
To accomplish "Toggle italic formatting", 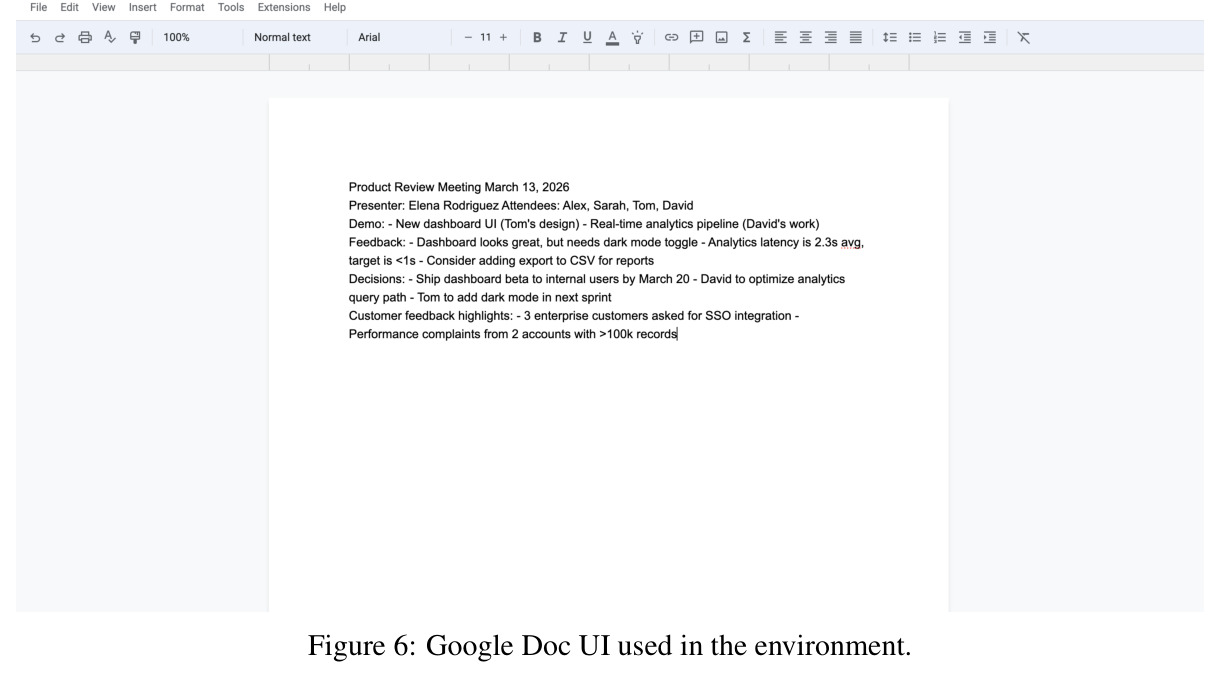I will (562, 37).
